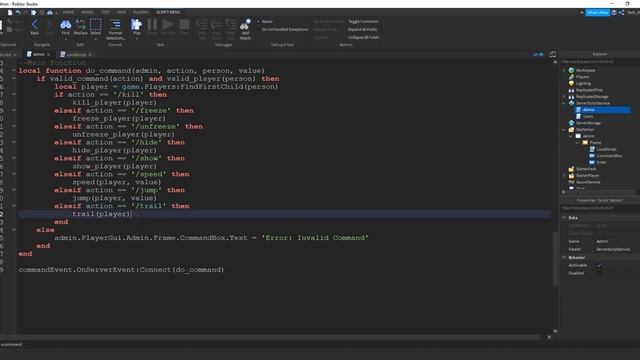
Task: Switch to the LocalScript editor tab
Action: (76, 54)
